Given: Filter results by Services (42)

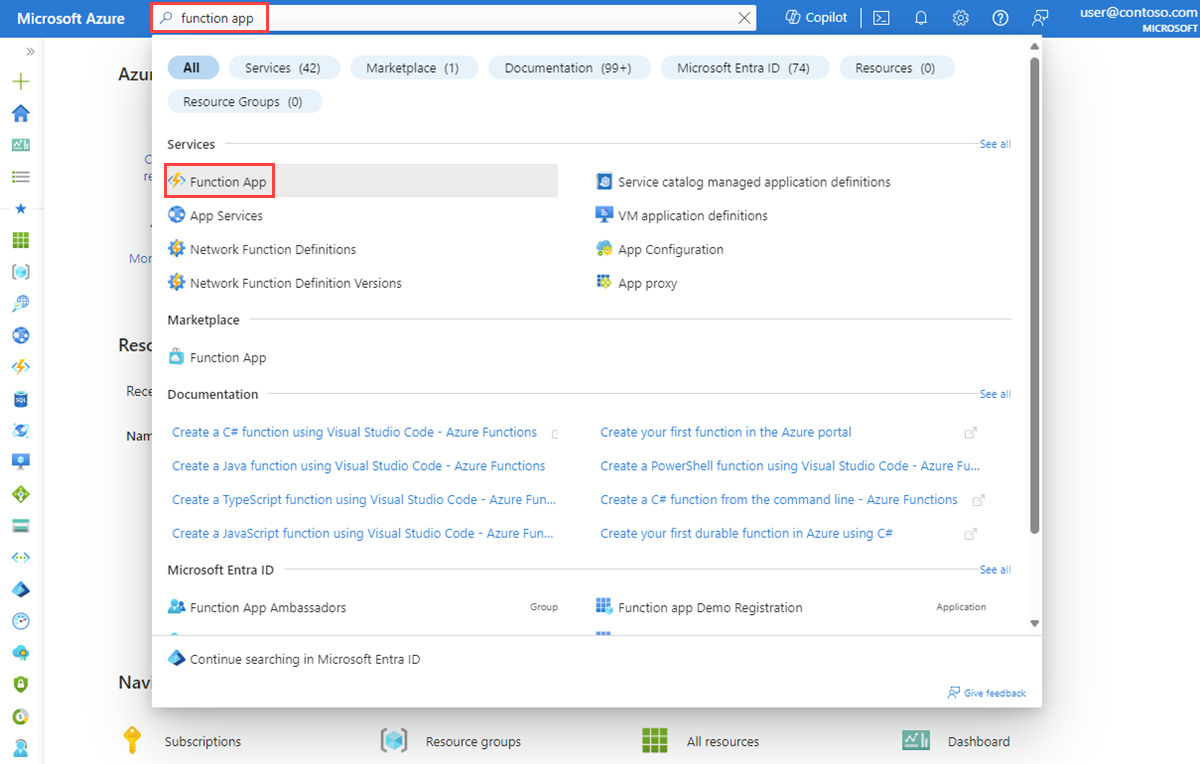Looking at the screenshot, I should 283,68.
